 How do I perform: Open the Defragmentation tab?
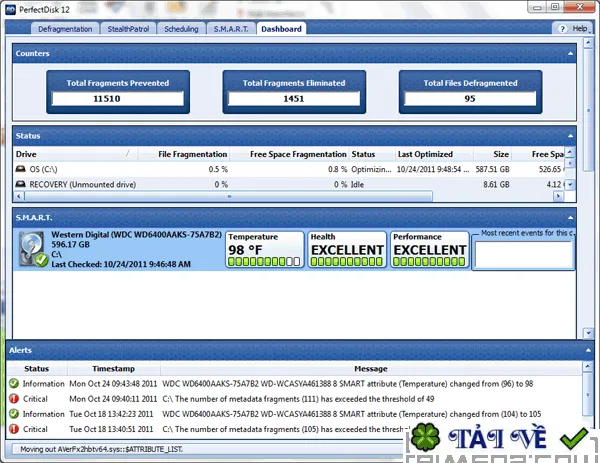click(65, 29)
